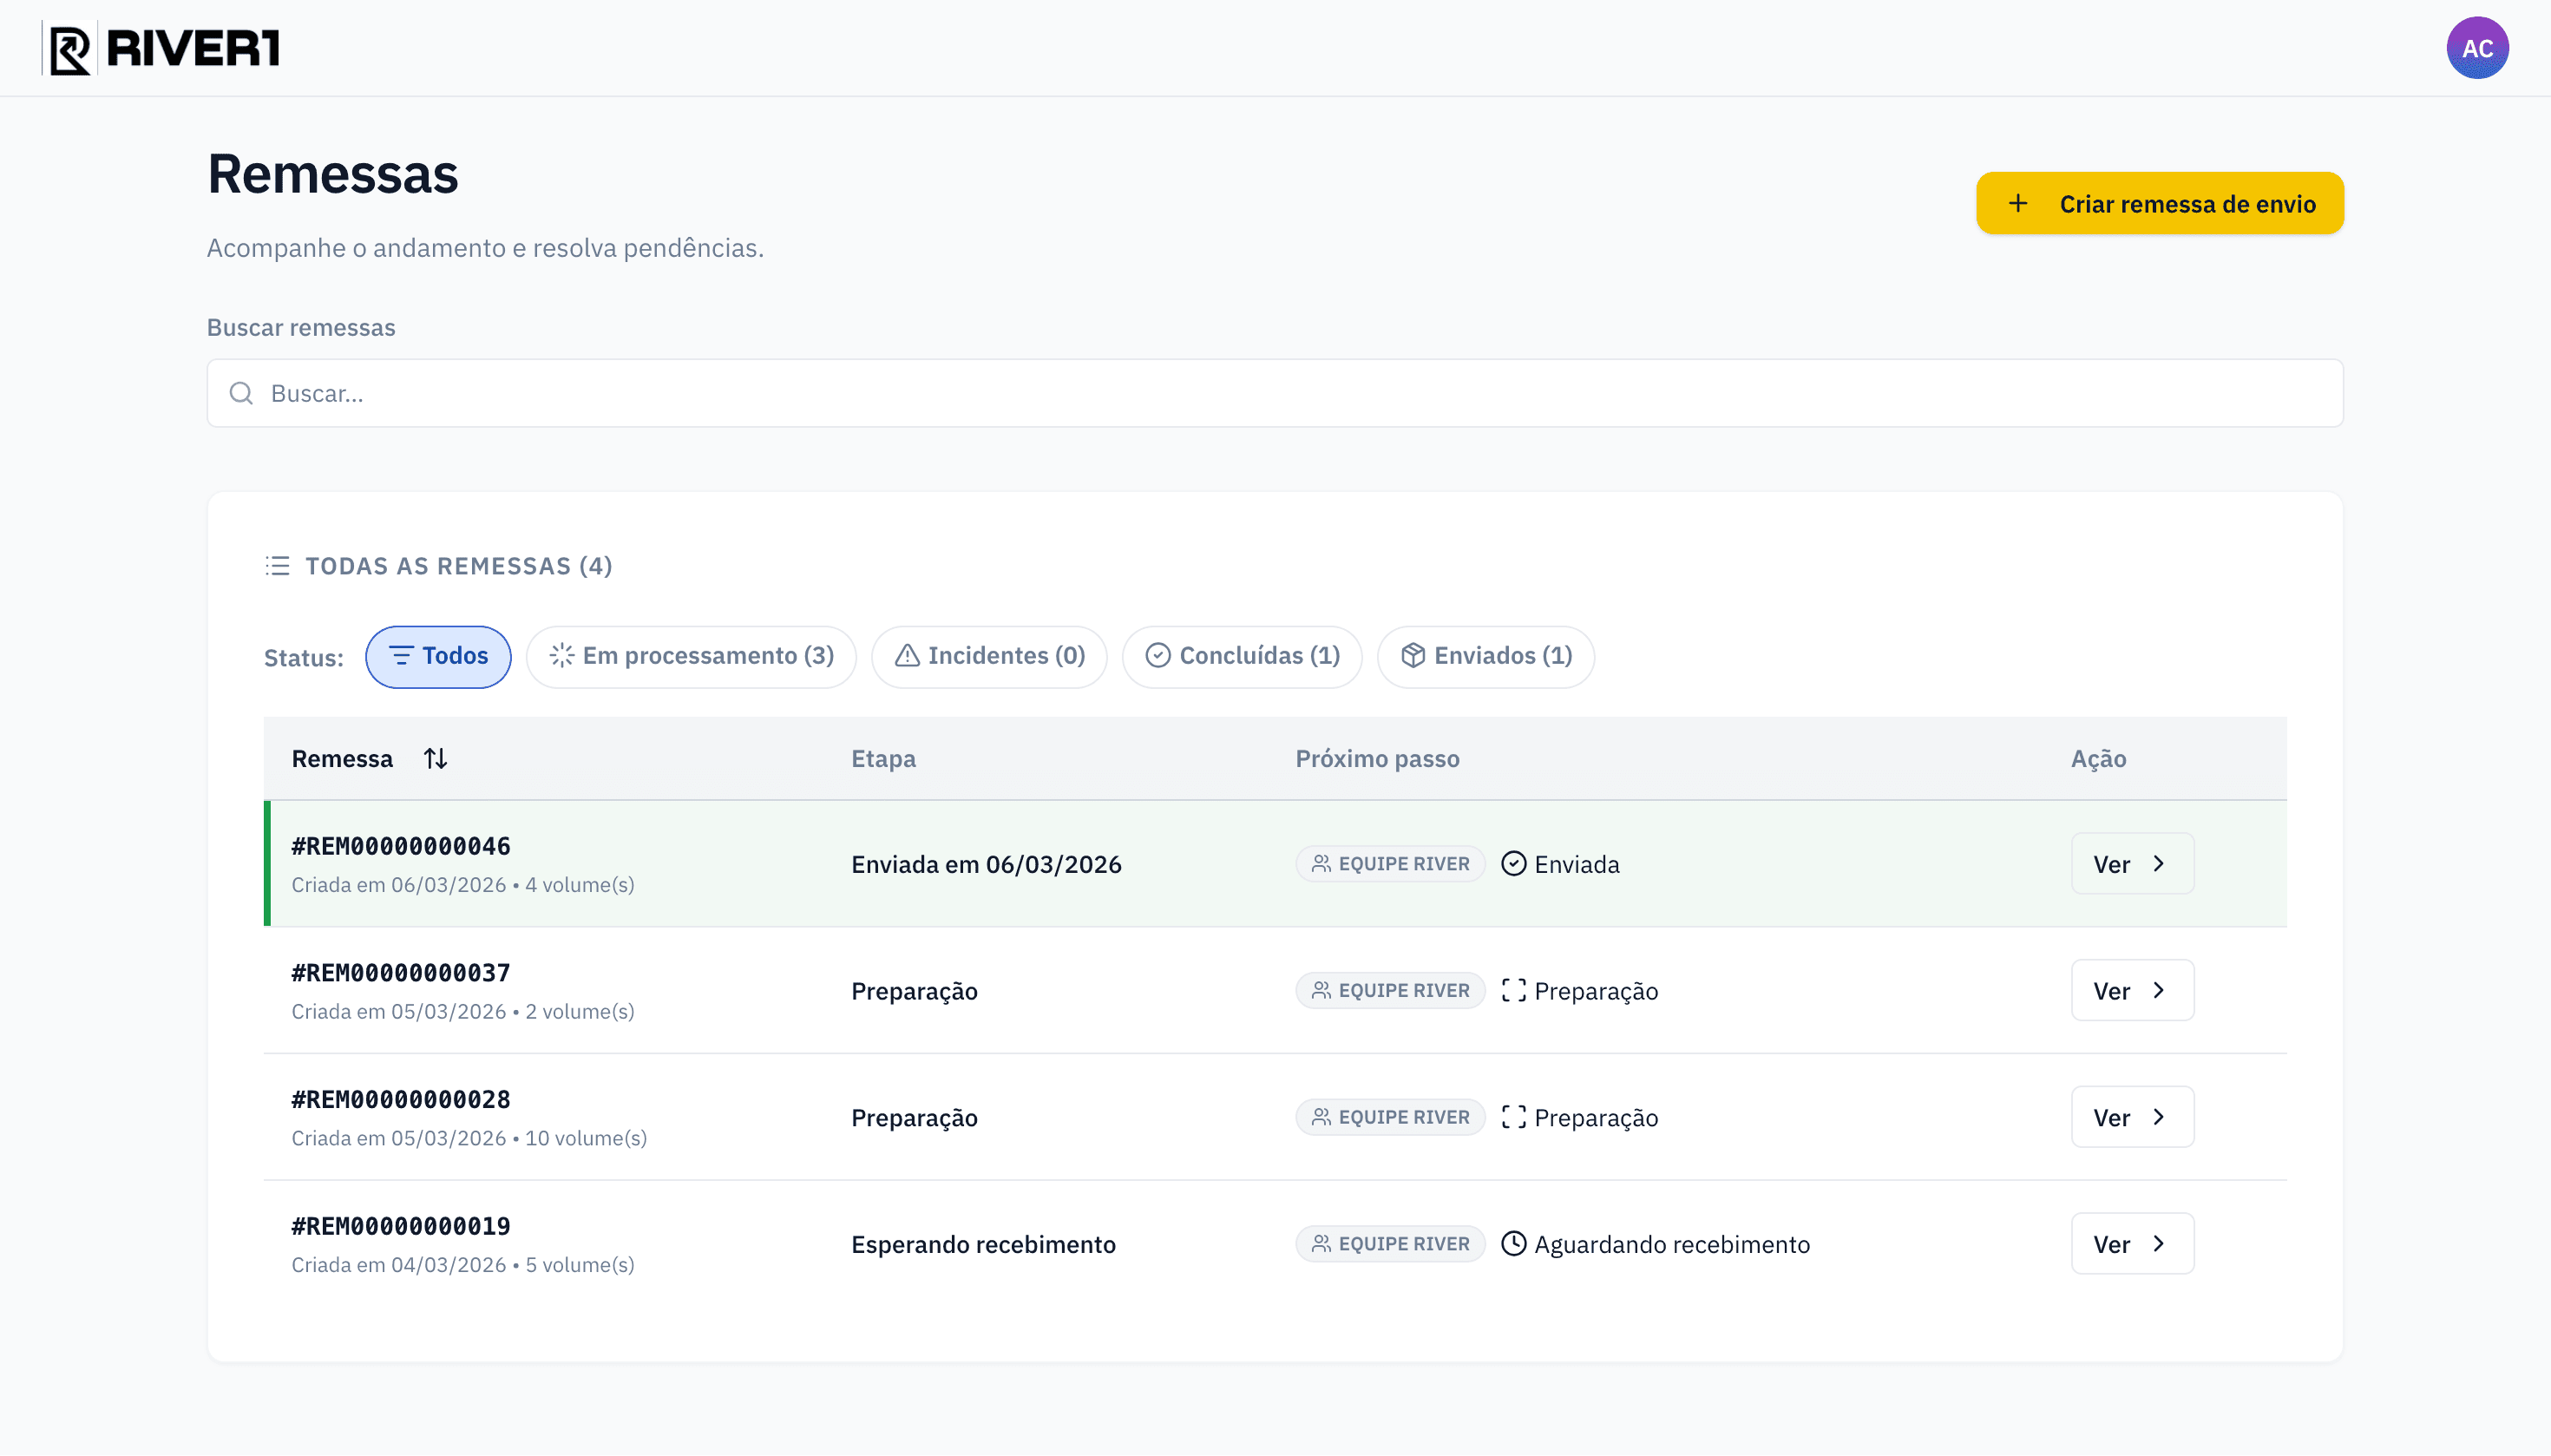Screen dimensions: 2551x1456
Task: Click Ver for remessa #REM00000000028
Action: (x=2131, y=1117)
